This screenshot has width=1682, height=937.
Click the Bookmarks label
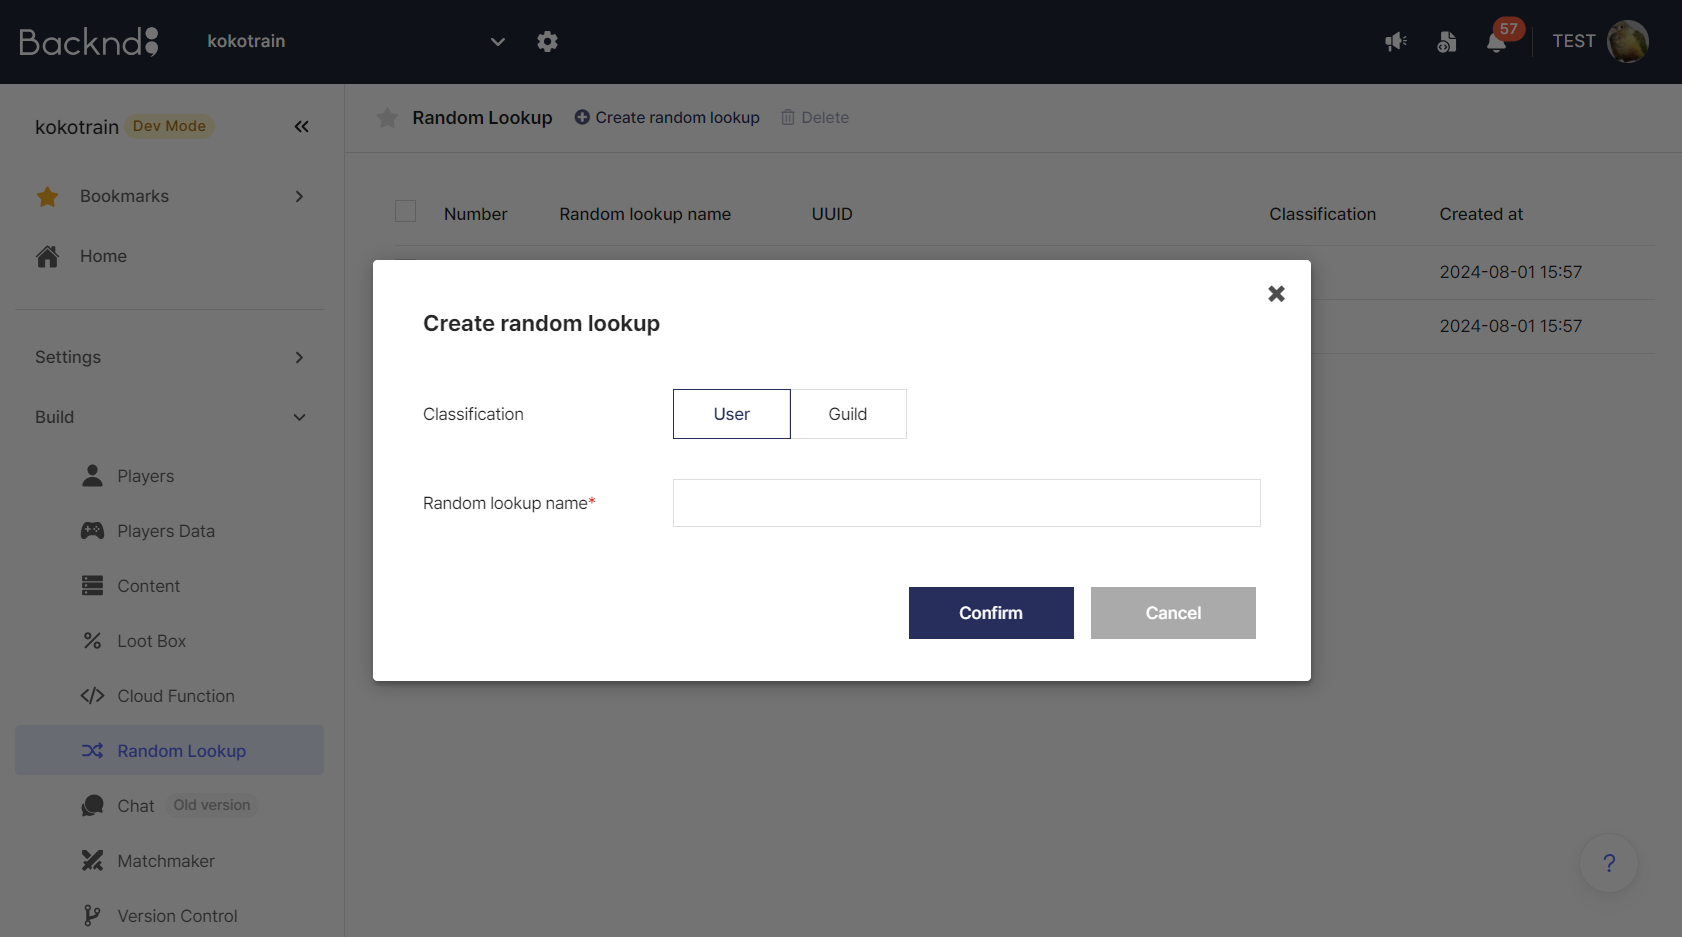[x=124, y=196]
